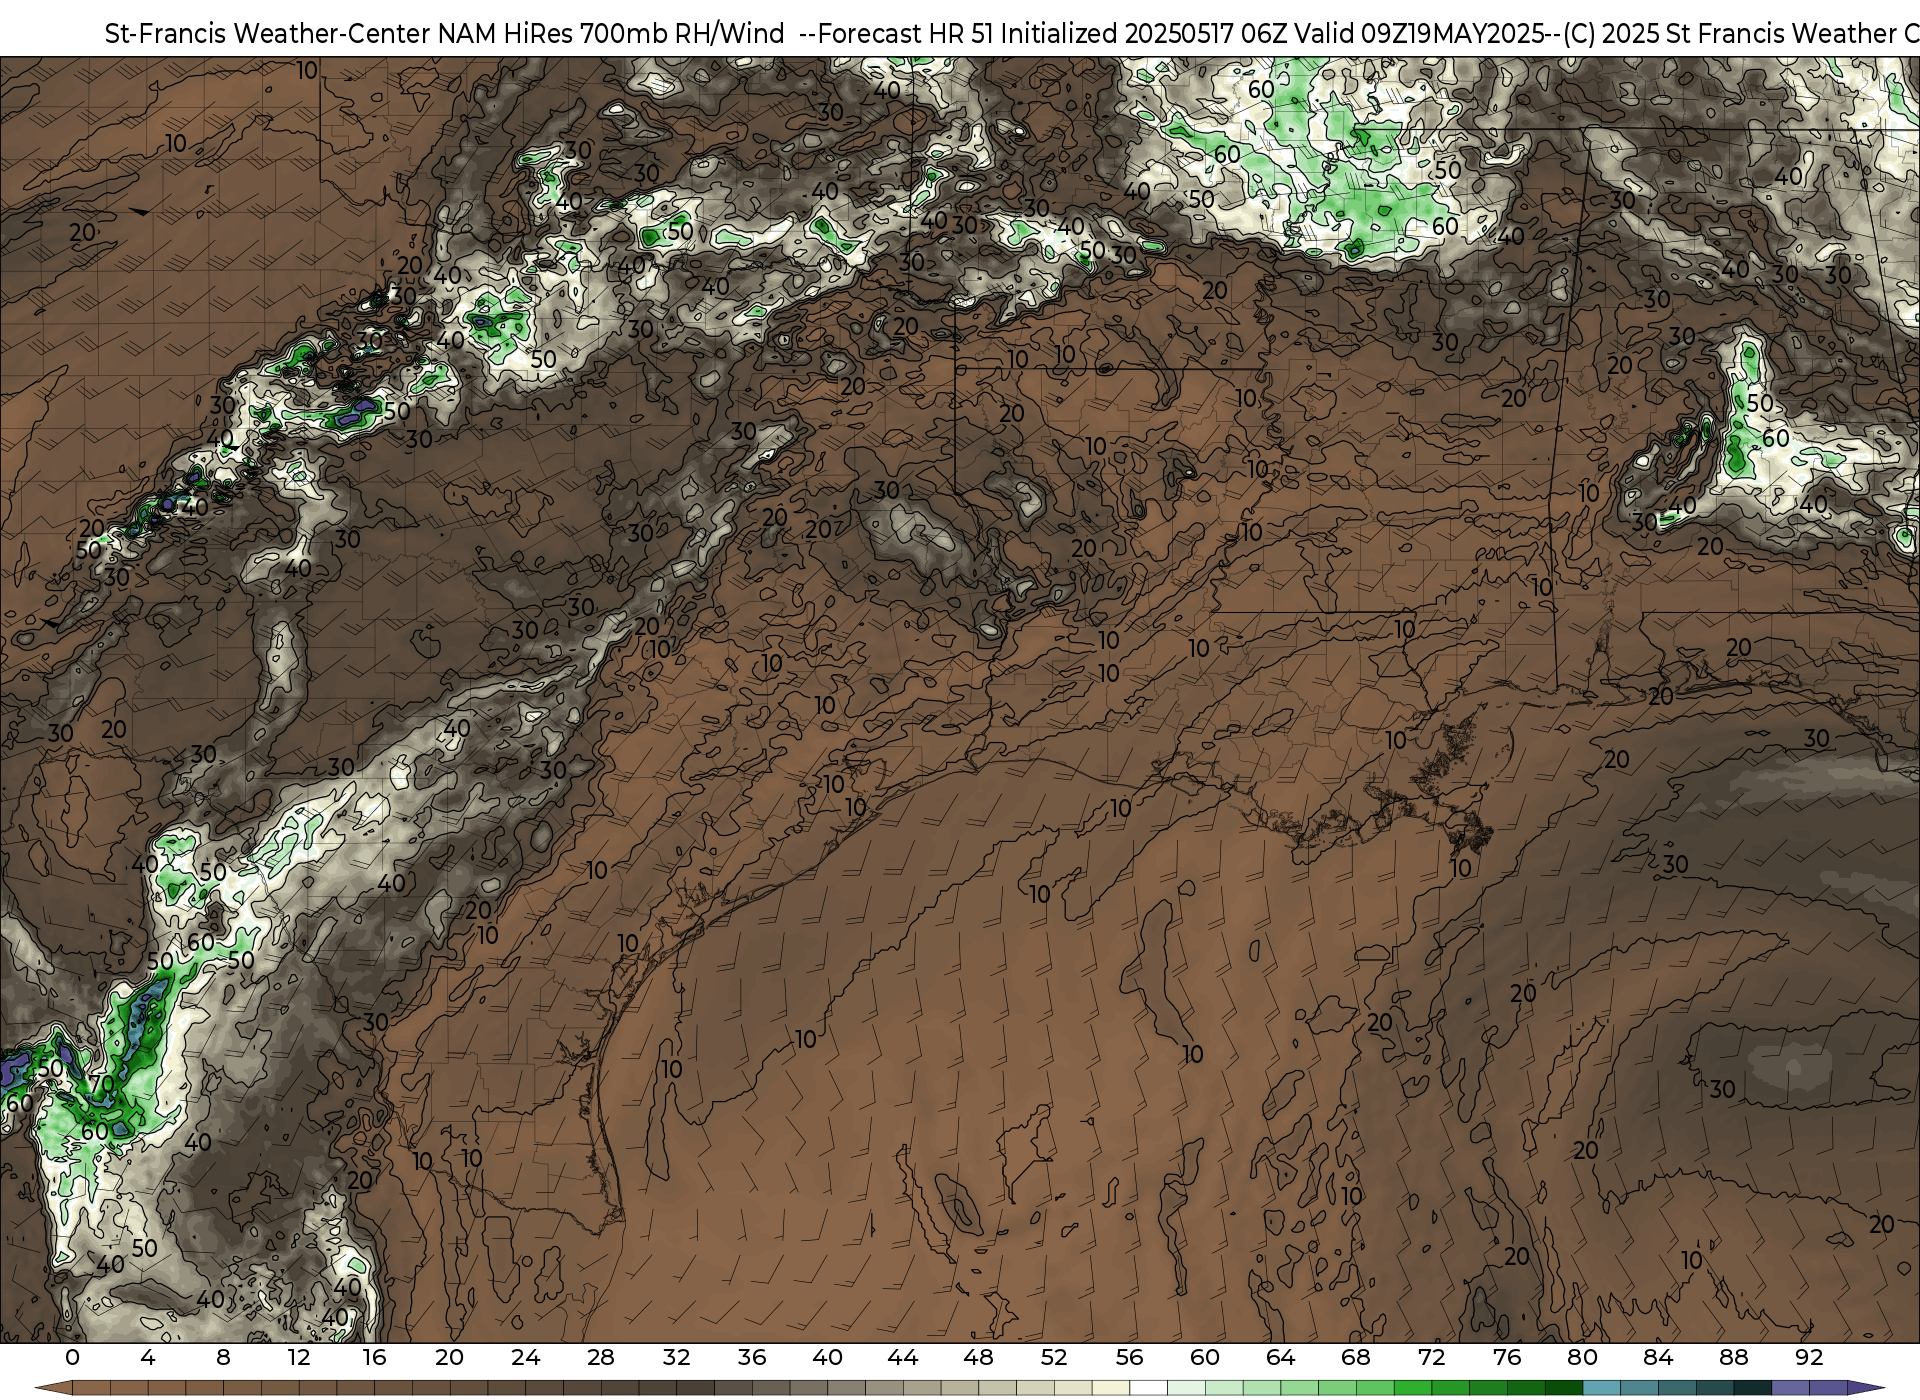Click the colorbar tick label '80'
Screen dimensions: 1920x1400
tap(1582, 1358)
